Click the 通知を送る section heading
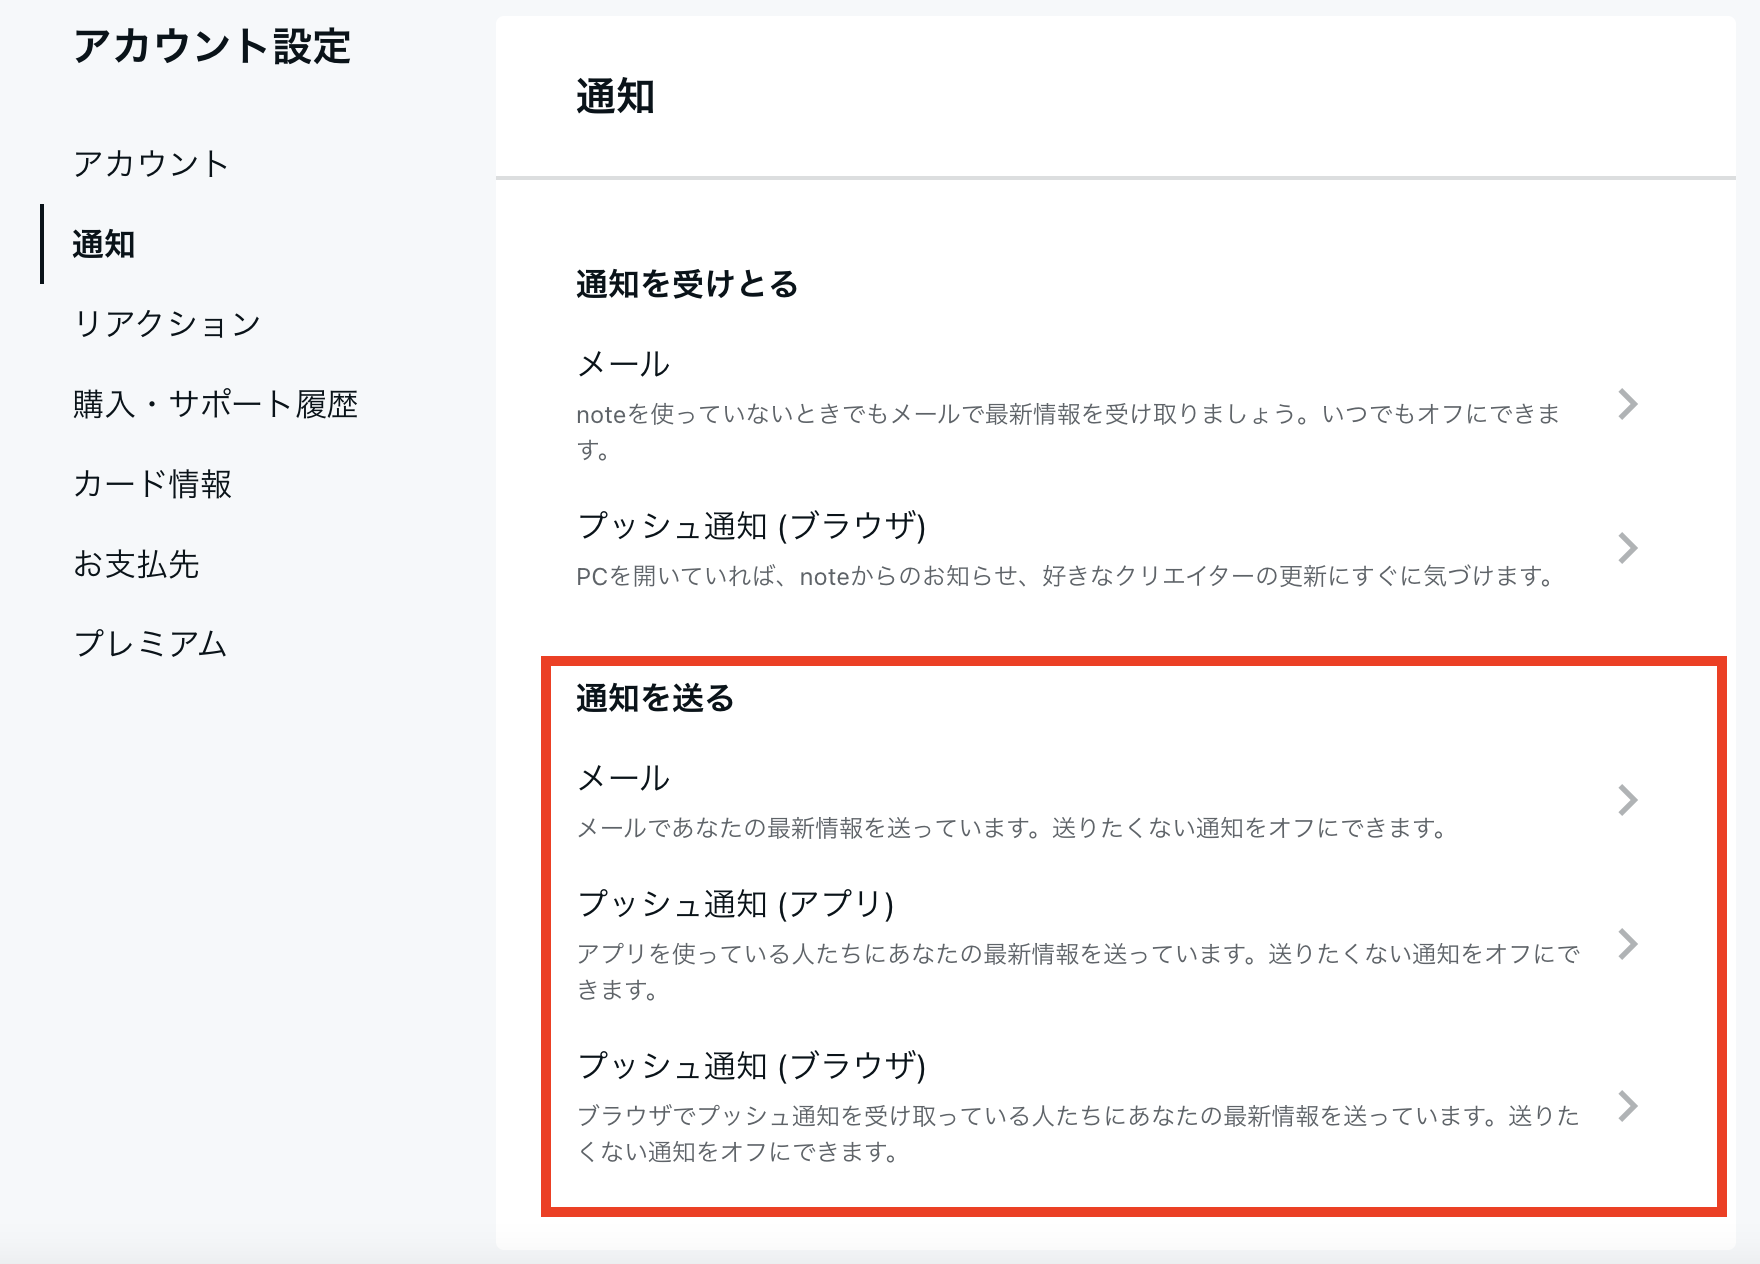The image size is (1760, 1264). click(655, 699)
